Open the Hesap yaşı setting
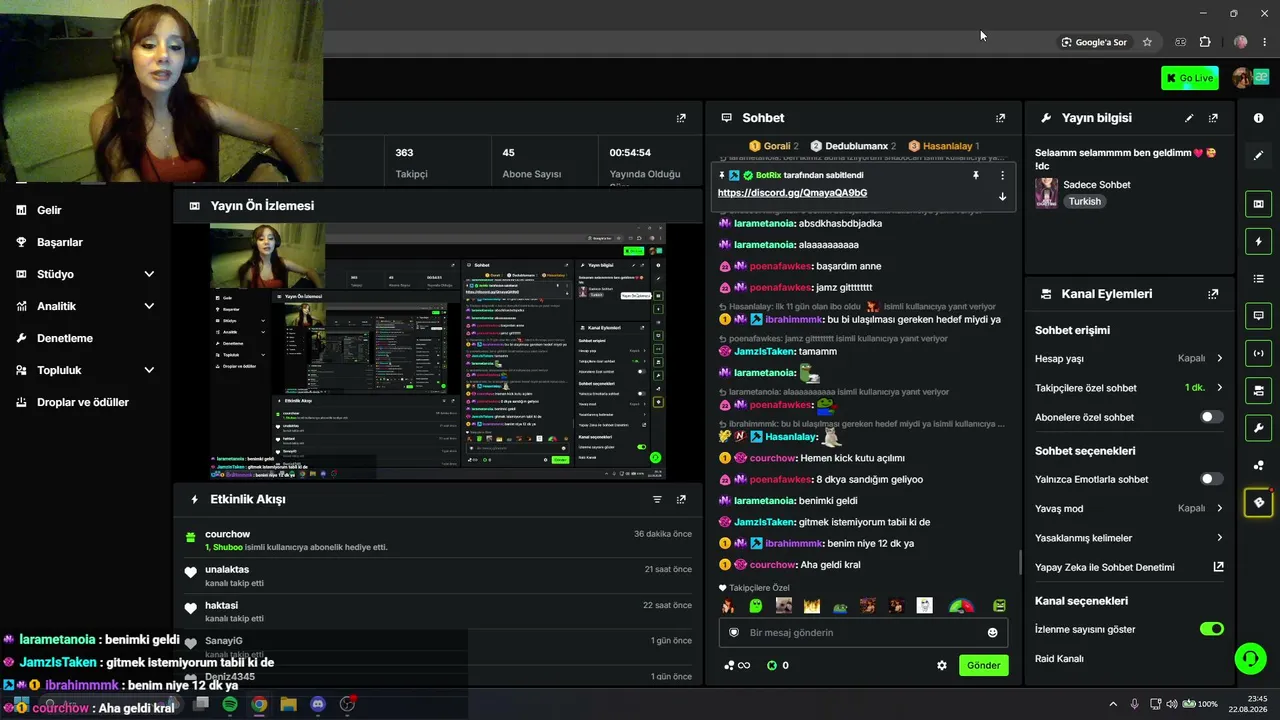The image size is (1280, 720). point(1129,358)
